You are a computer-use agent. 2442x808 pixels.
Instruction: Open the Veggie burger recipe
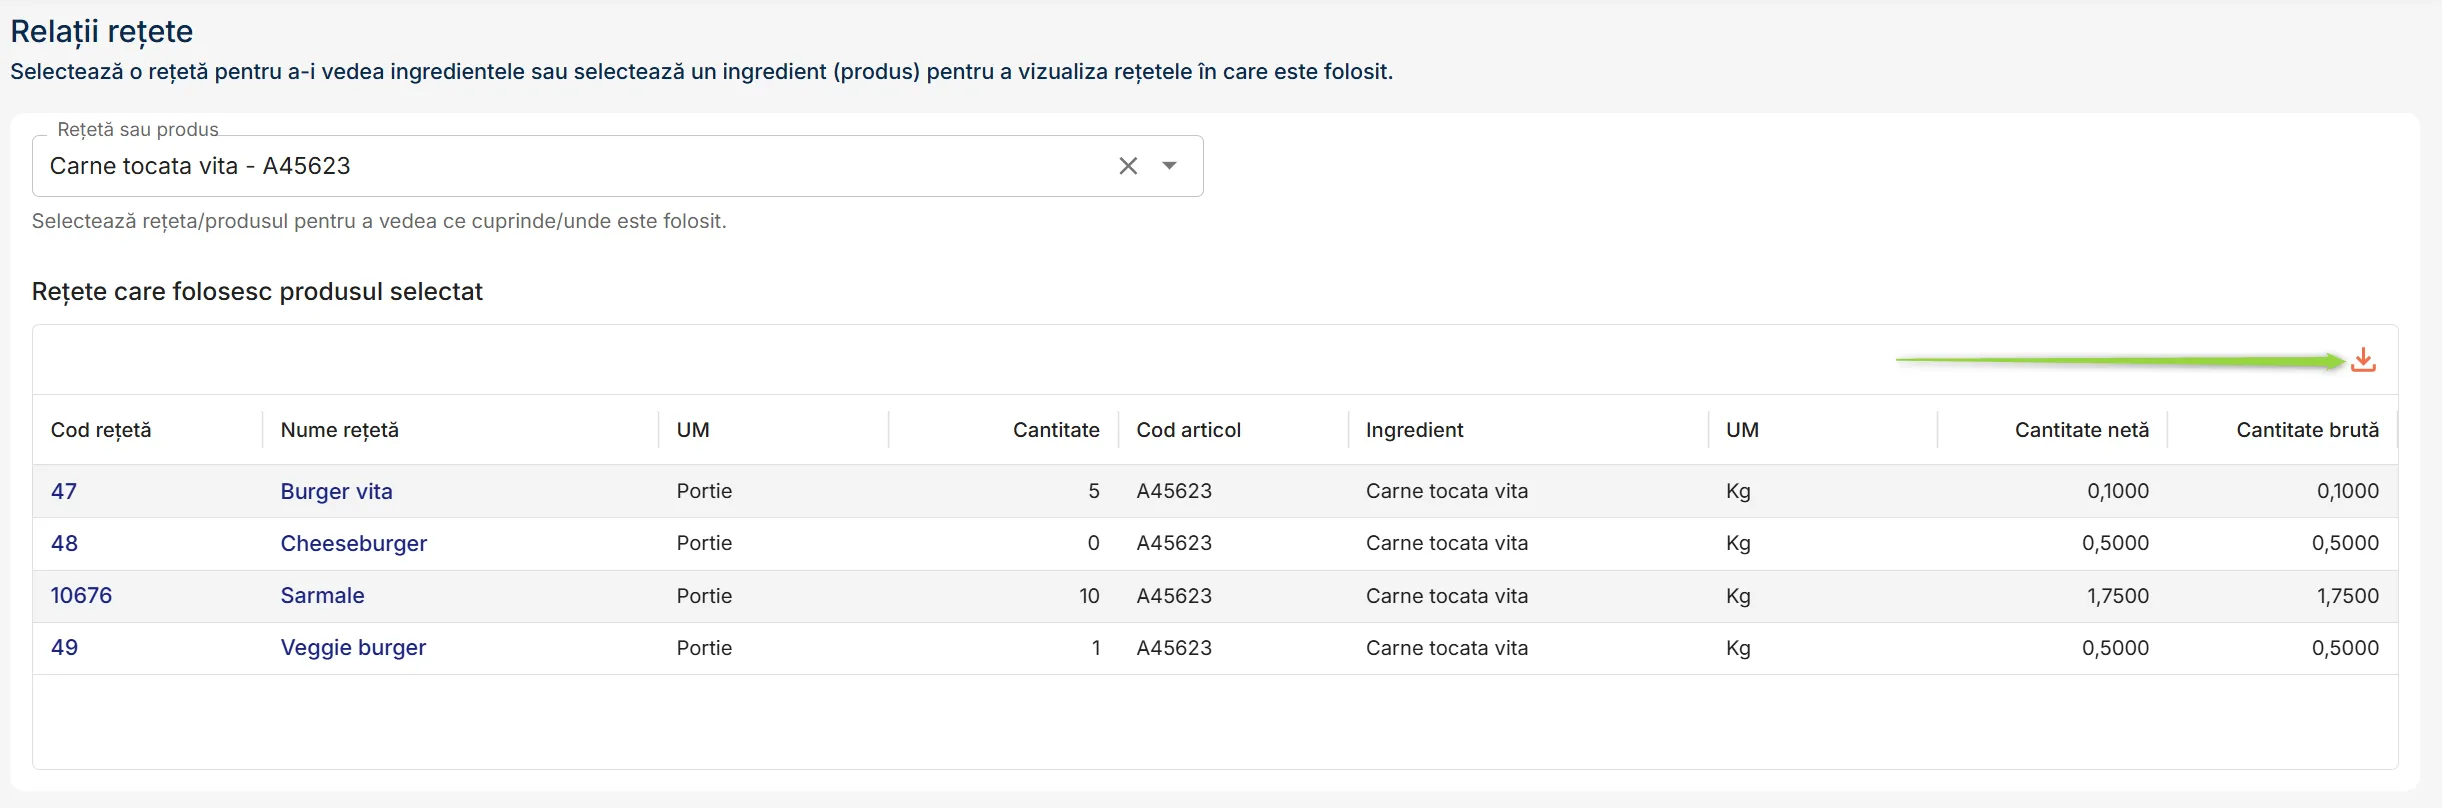353,647
